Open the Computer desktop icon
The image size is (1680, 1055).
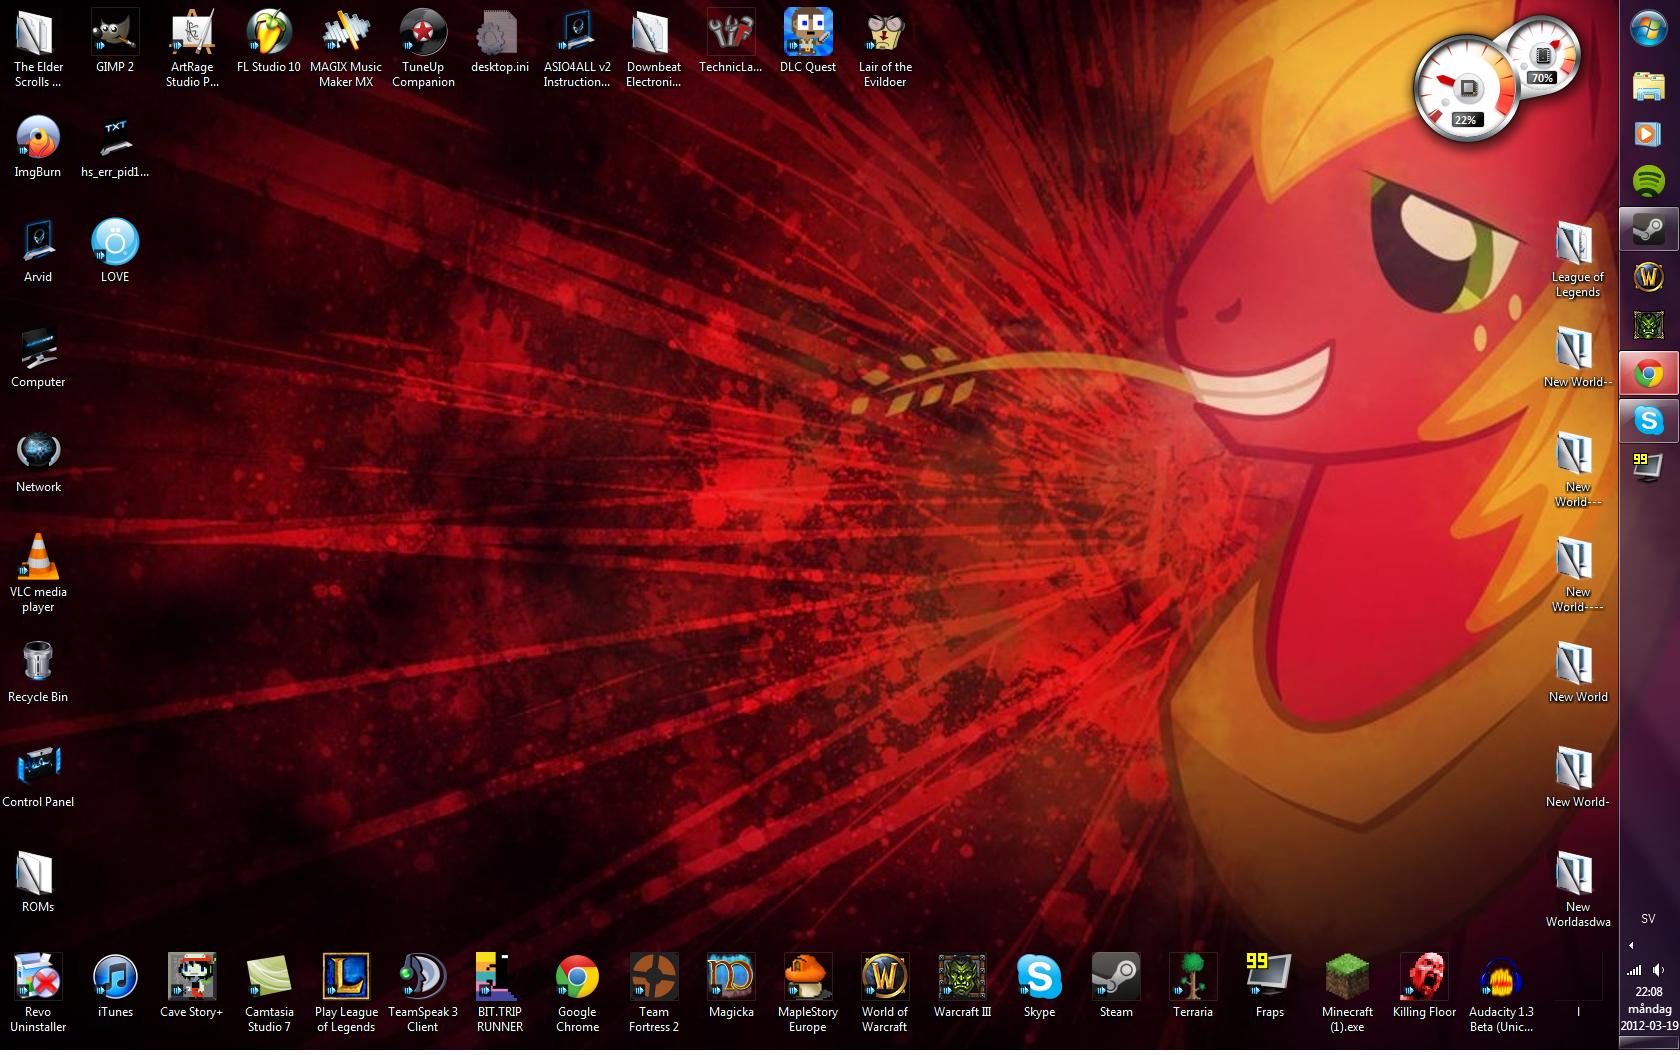coord(38,358)
